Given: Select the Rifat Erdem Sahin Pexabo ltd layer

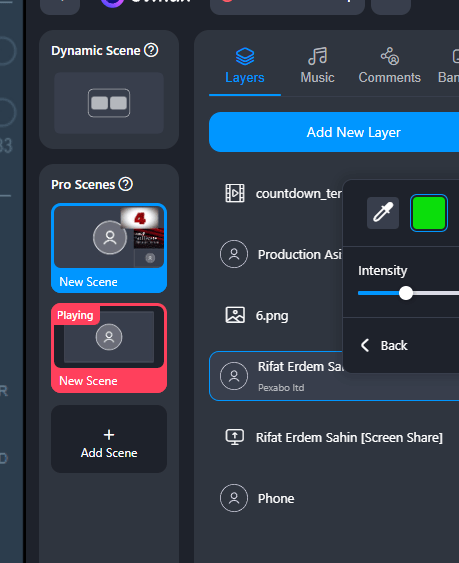Looking at the screenshot, I should click(334, 376).
